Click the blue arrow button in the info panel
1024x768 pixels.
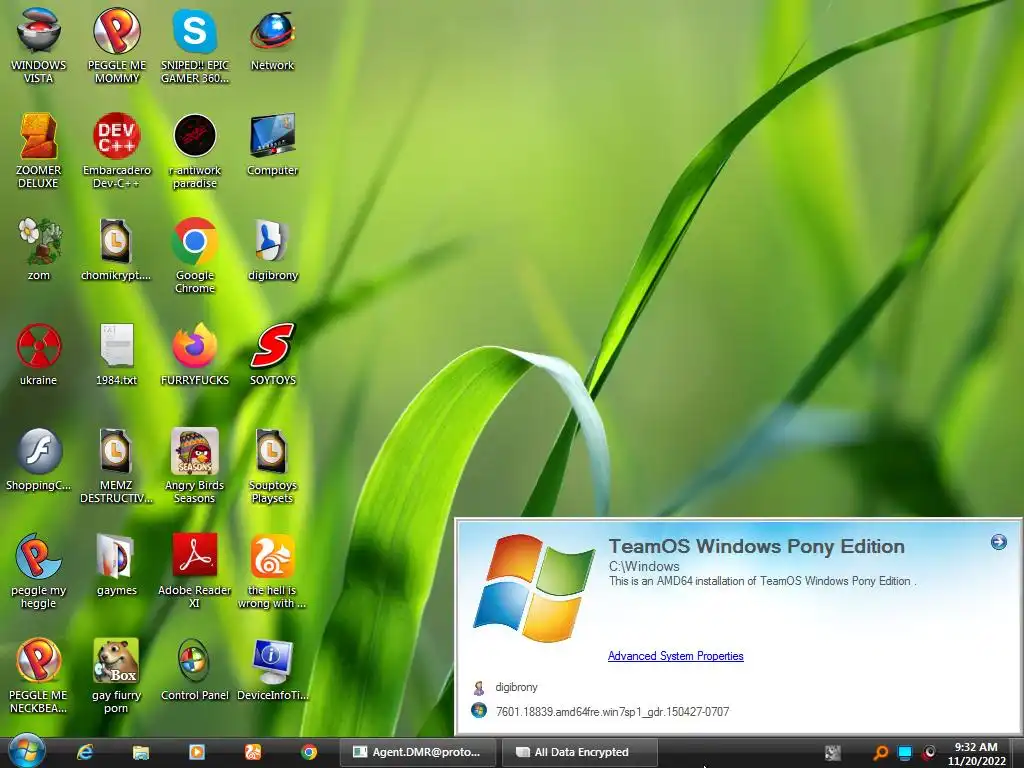[999, 541]
